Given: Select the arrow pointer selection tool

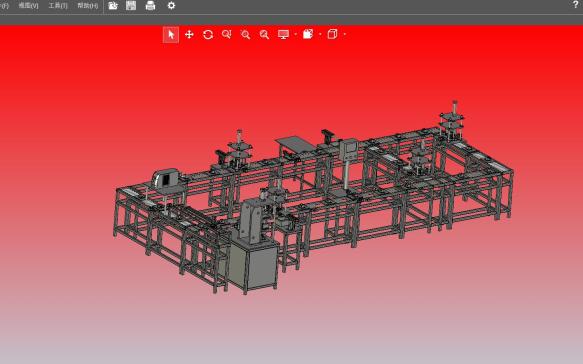Looking at the screenshot, I should (171, 35).
